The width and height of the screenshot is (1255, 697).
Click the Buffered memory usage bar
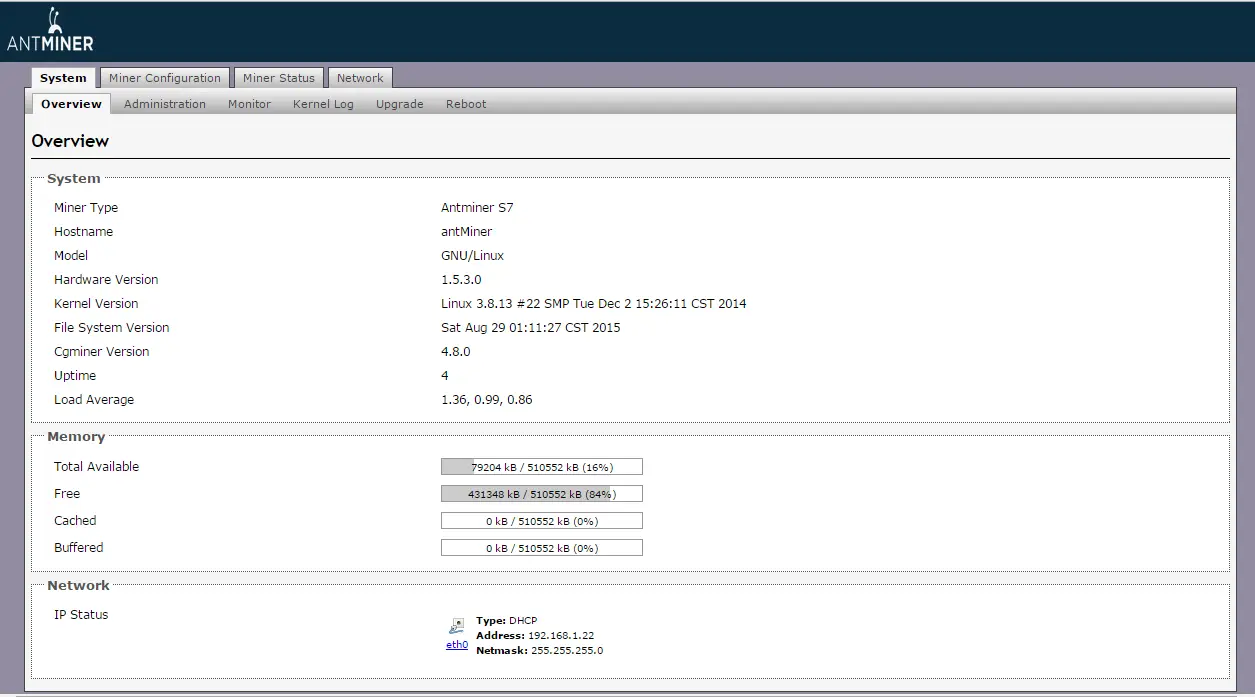pos(542,548)
